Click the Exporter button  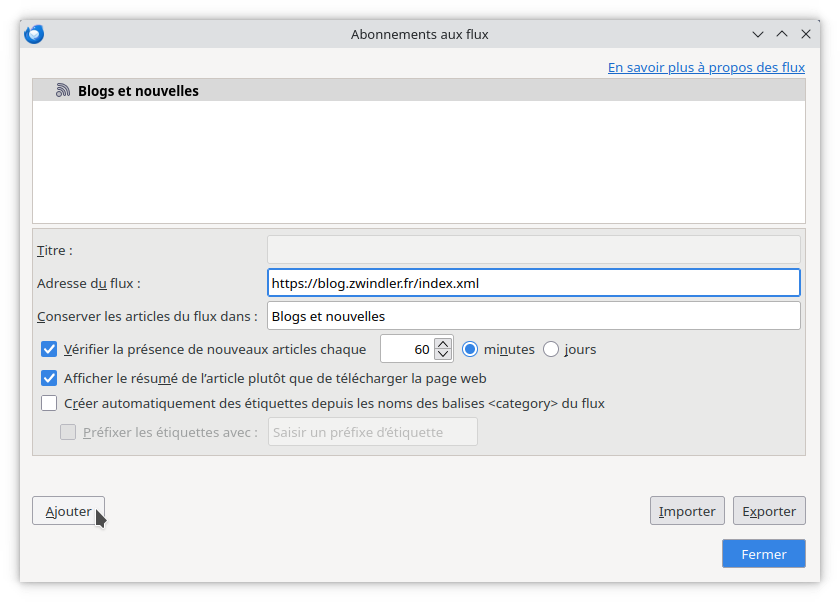click(769, 511)
